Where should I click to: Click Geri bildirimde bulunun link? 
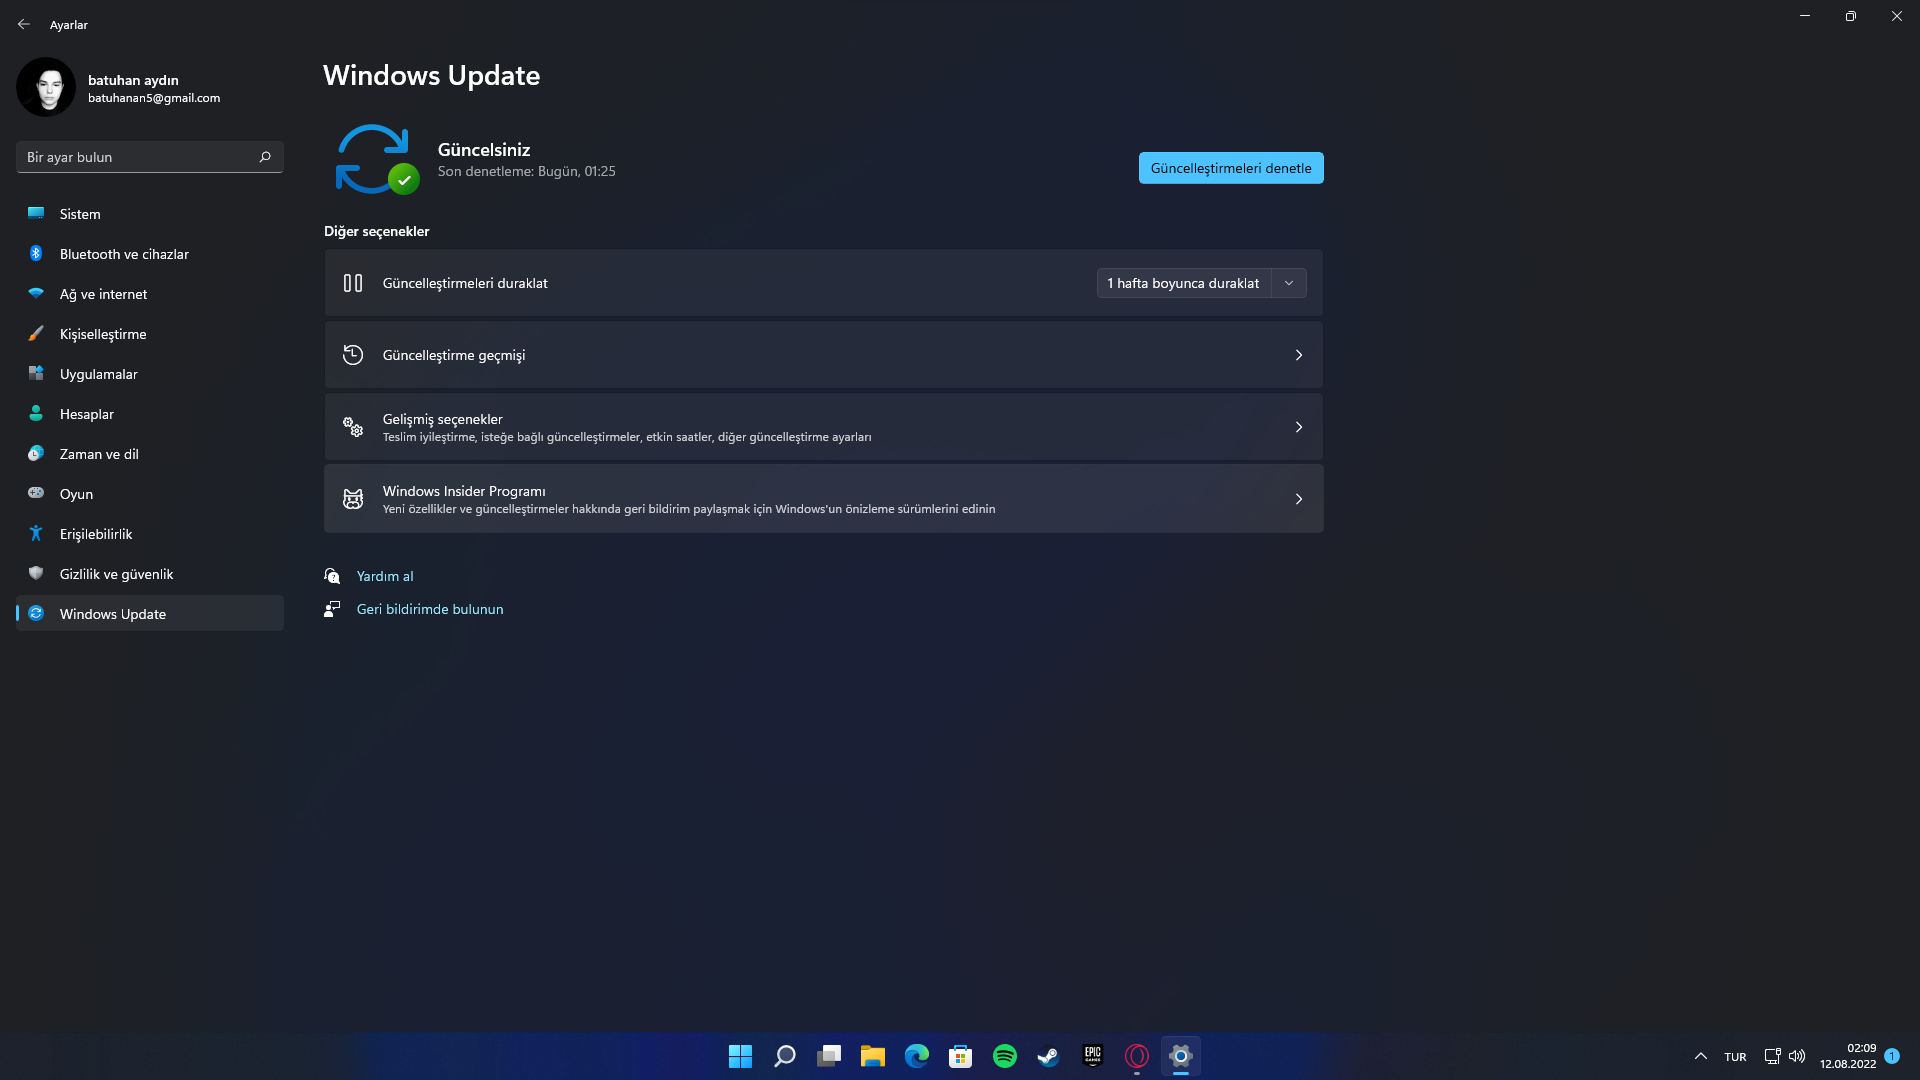pyautogui.click(x=430, y=609)
